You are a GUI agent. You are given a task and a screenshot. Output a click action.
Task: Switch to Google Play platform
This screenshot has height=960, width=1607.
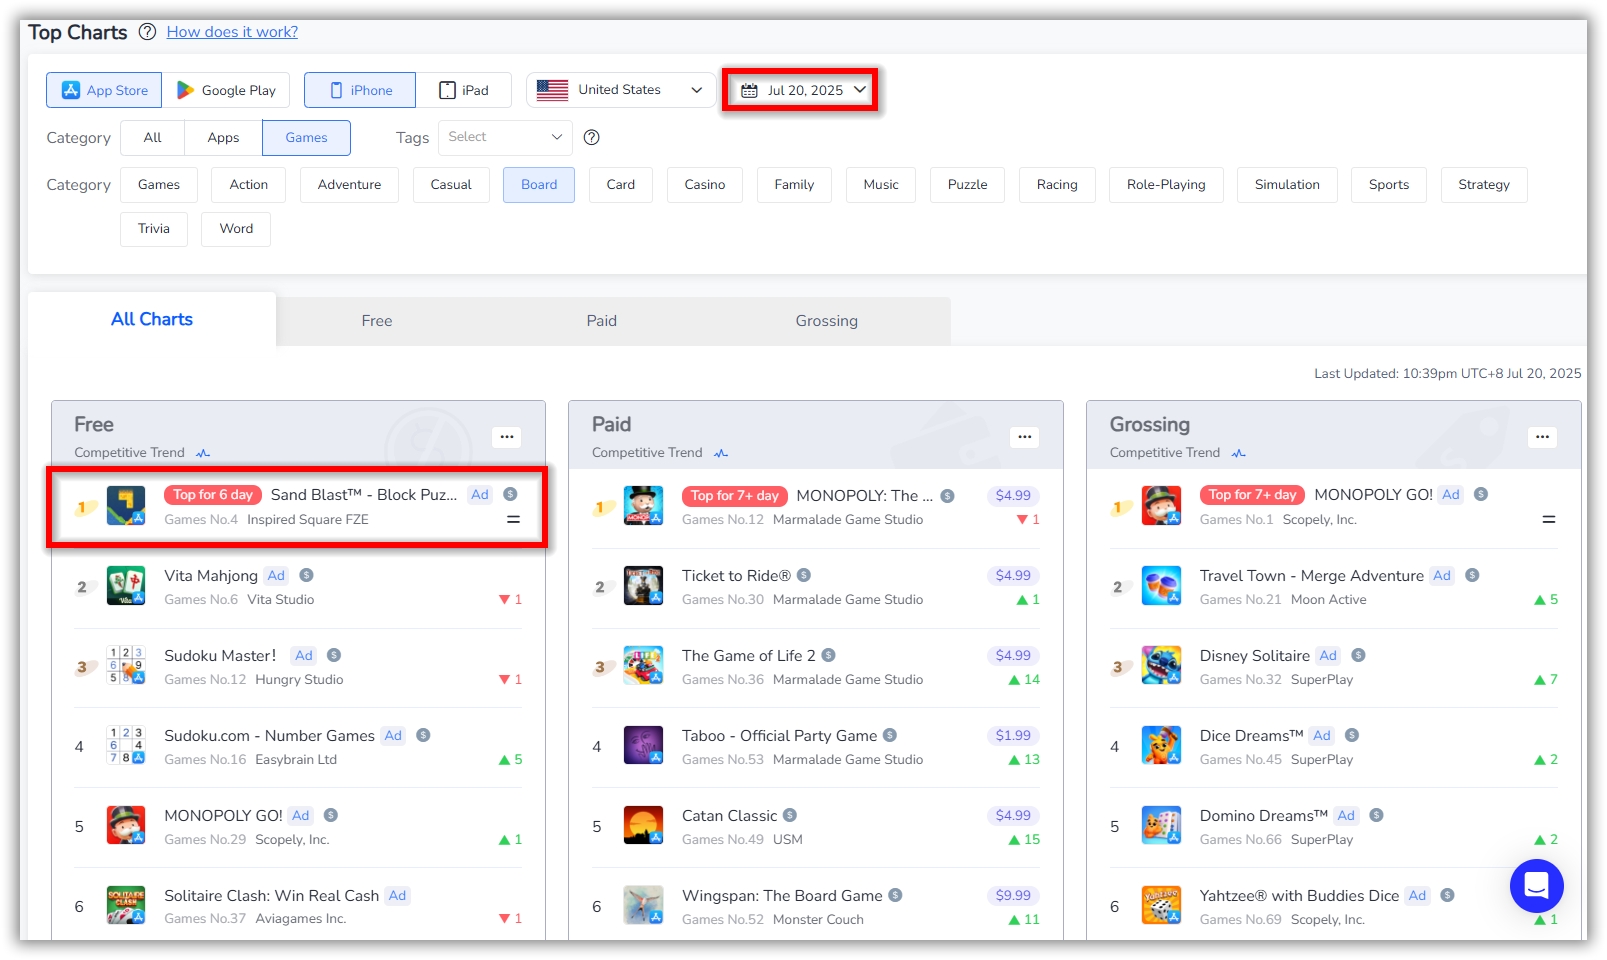coord(227,90)
